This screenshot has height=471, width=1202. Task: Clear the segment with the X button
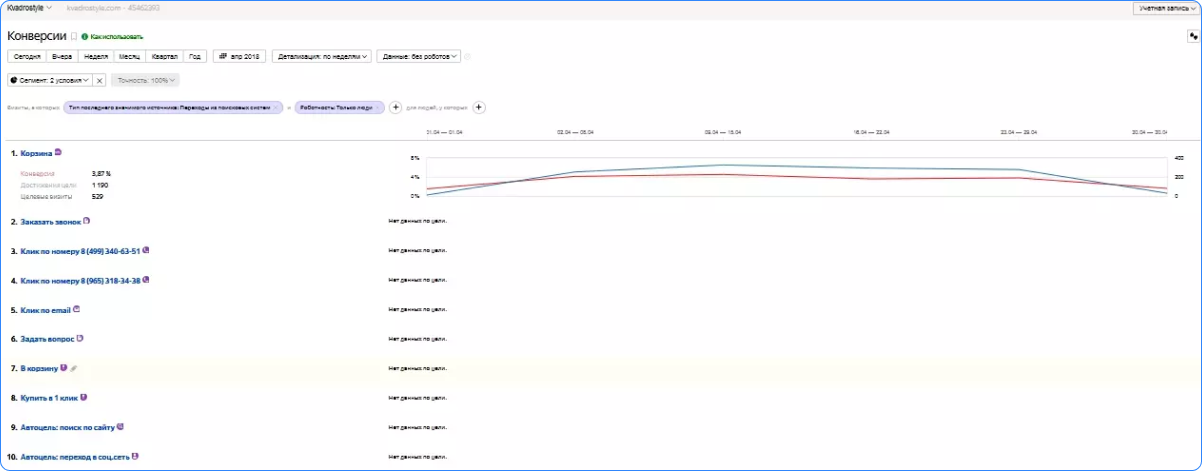(100, 80)
